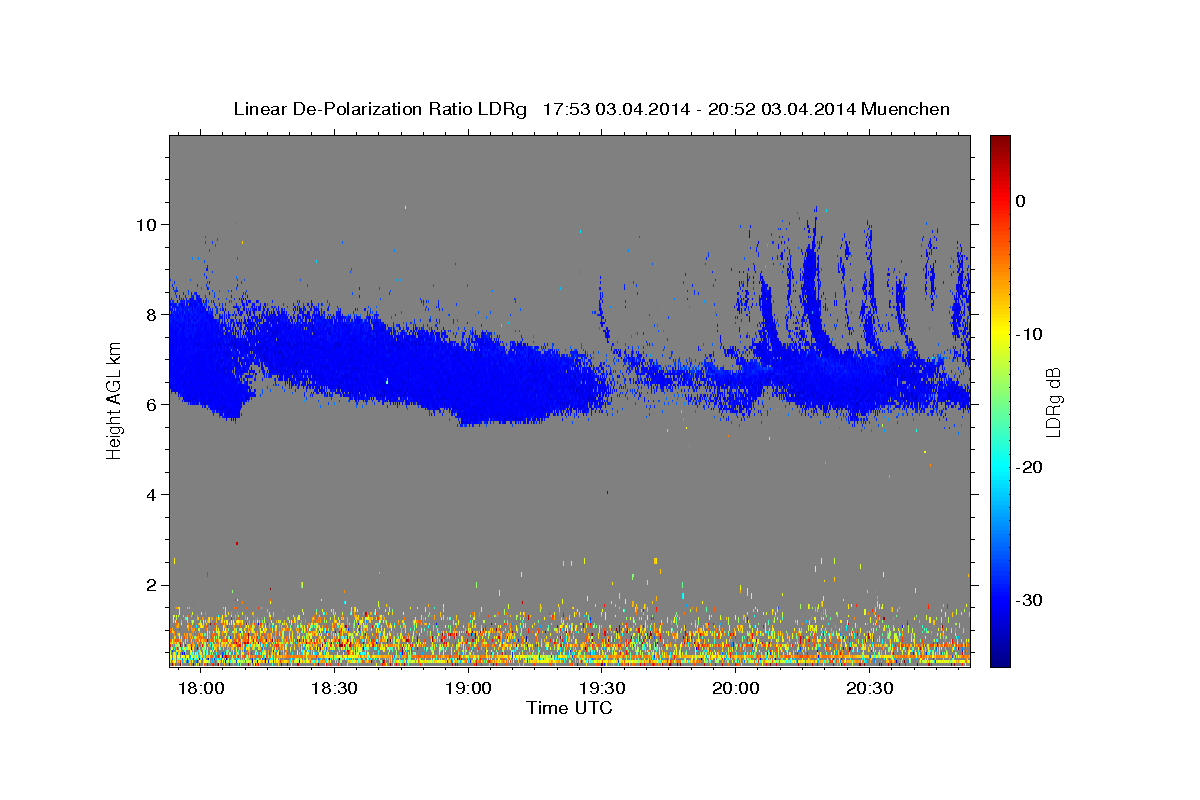Click the 'Muenchen' location label in title
Viewport: 1200px width, 800px height.
(905, 109)
